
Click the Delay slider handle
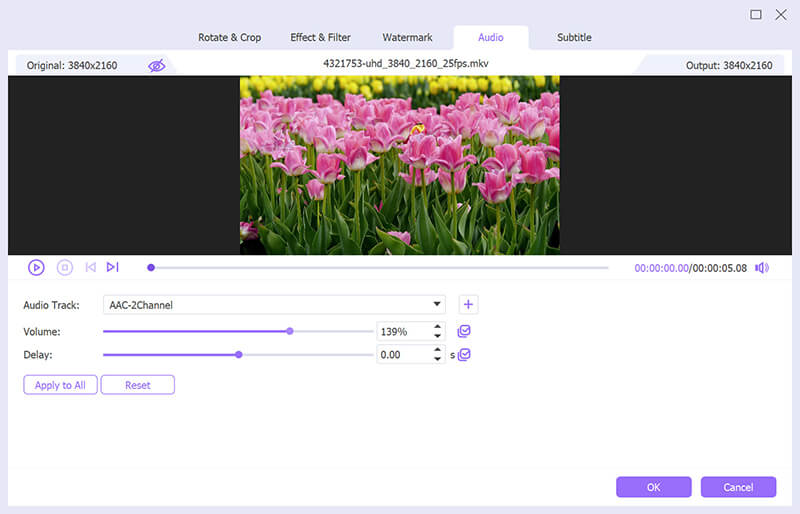pyautogui.click(x=239, y=354)
